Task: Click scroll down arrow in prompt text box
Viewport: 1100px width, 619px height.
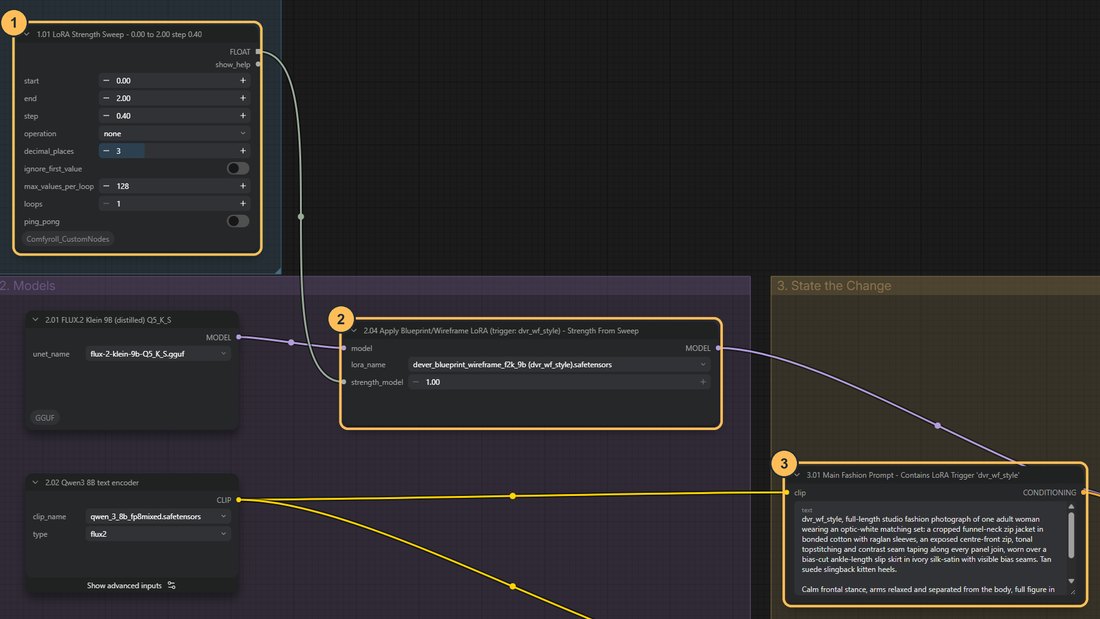Action: click(1071, 581)
